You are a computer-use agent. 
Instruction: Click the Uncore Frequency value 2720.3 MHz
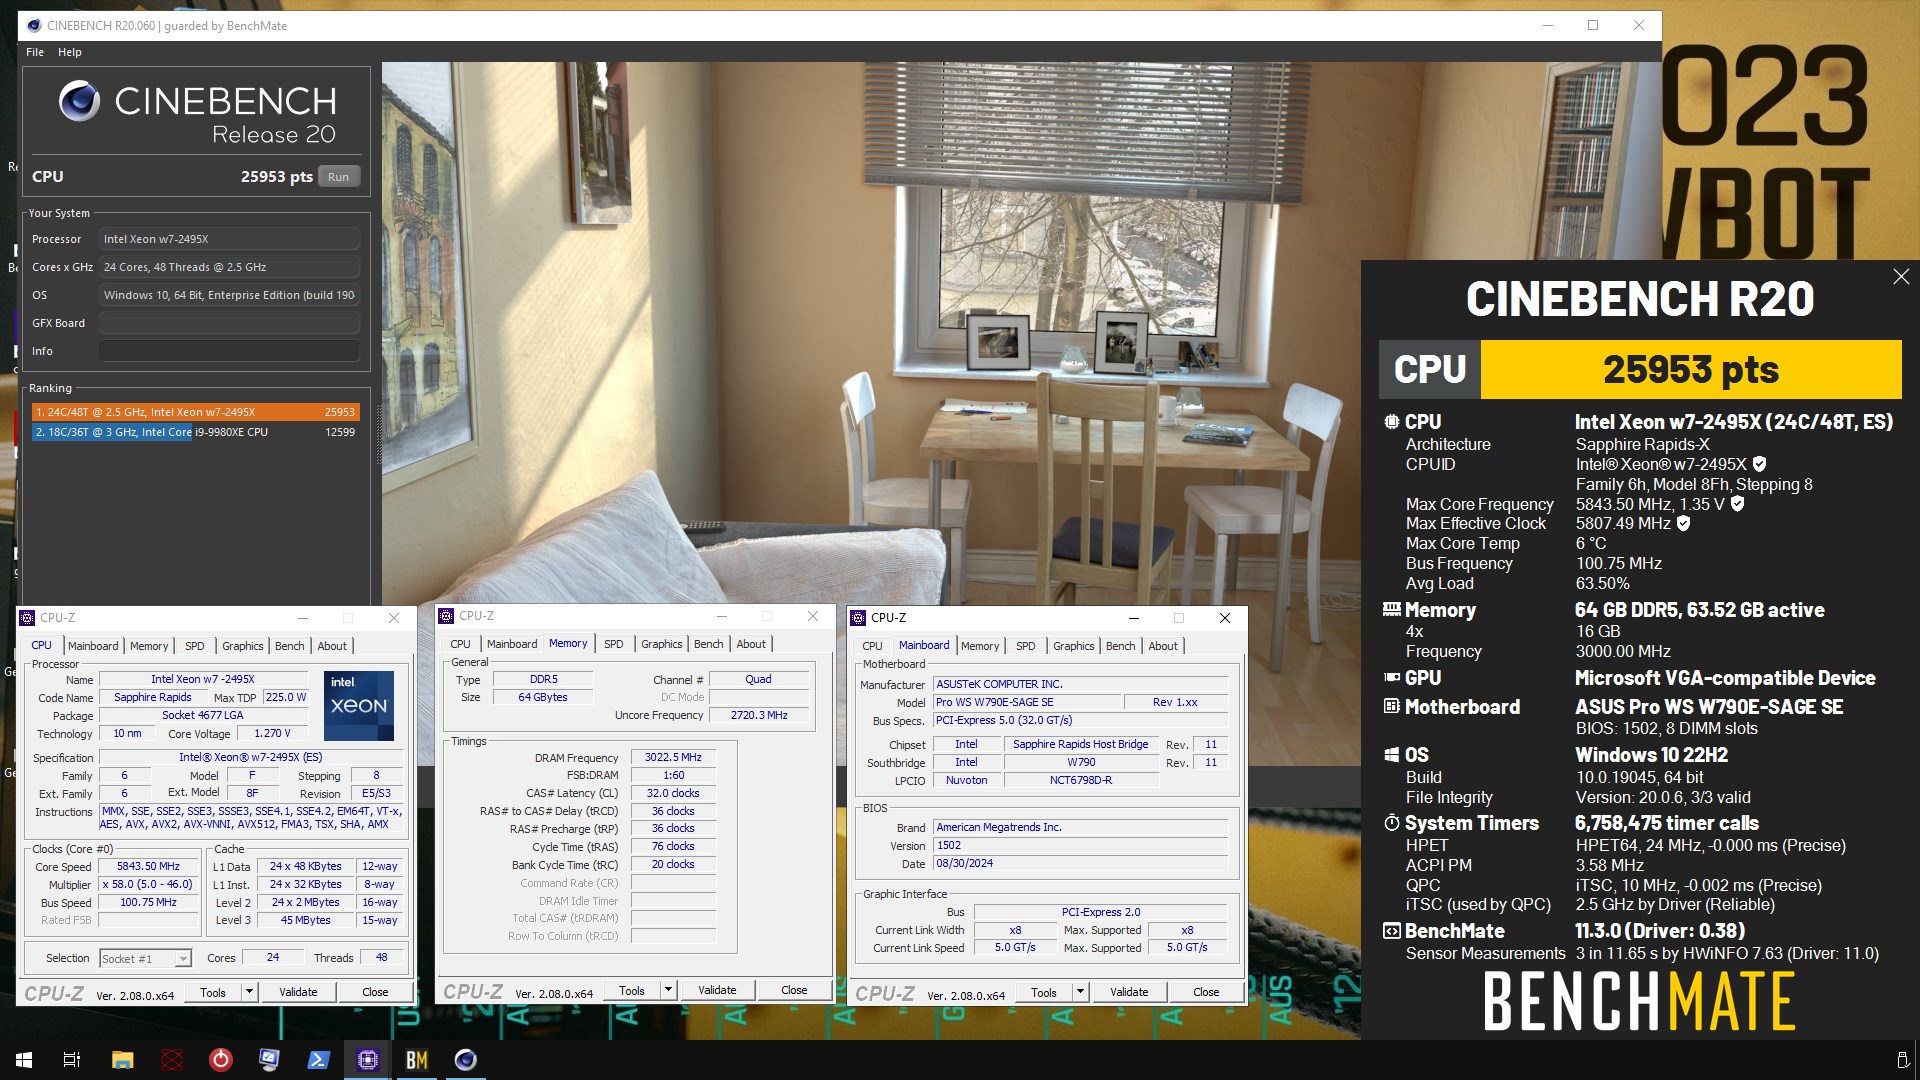click(x=759, y=715)
